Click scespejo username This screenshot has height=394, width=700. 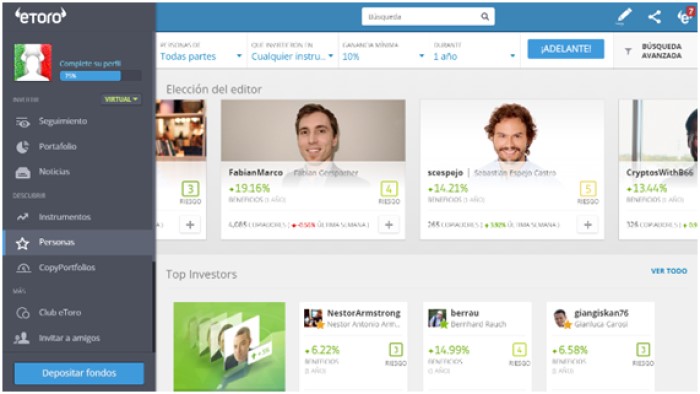tap(445, 172)
